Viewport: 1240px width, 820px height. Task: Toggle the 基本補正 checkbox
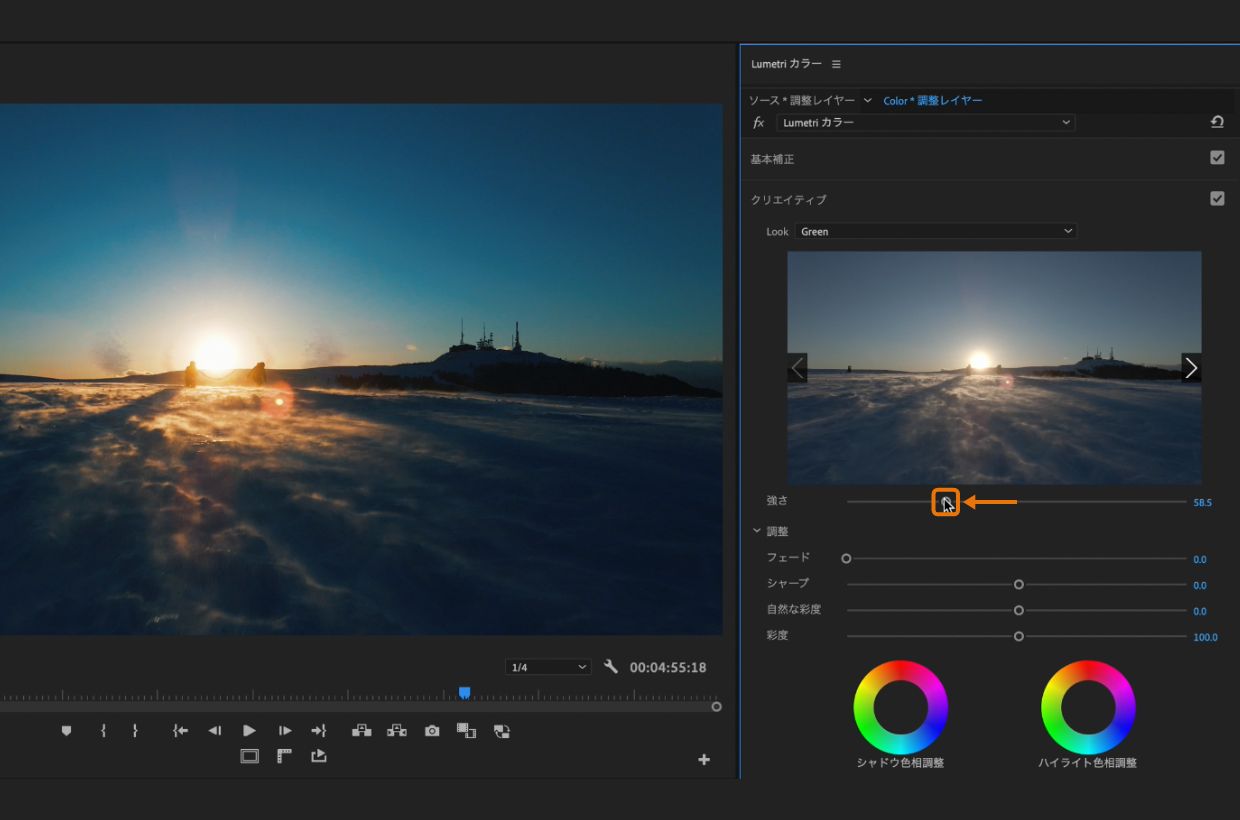(1217, 158)
